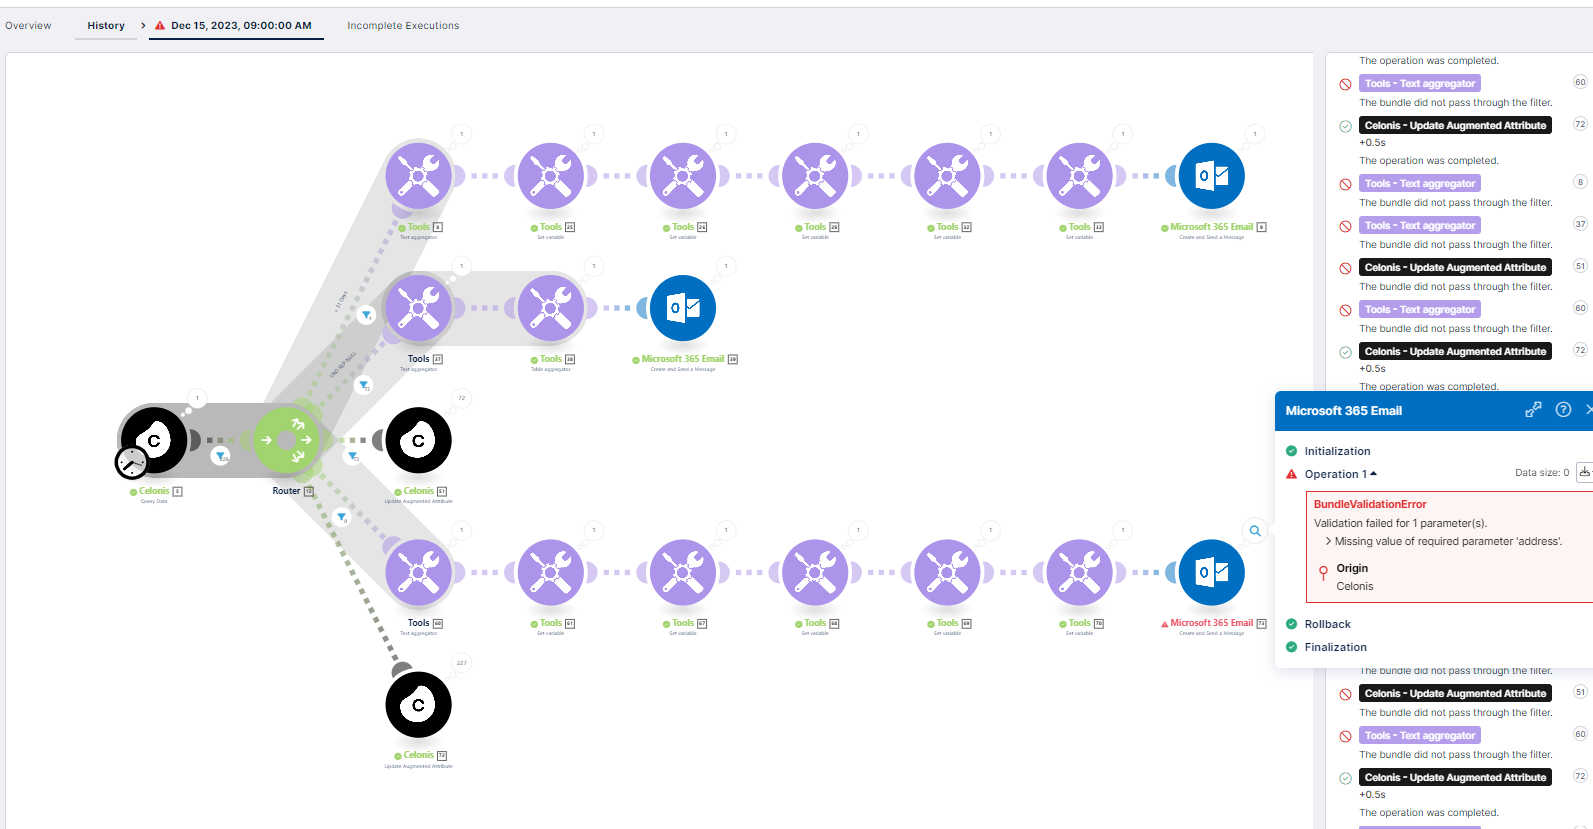Click Text aggregator log entry with bubble 37
Screen dimensions: 1593x829
point(1420,226)
